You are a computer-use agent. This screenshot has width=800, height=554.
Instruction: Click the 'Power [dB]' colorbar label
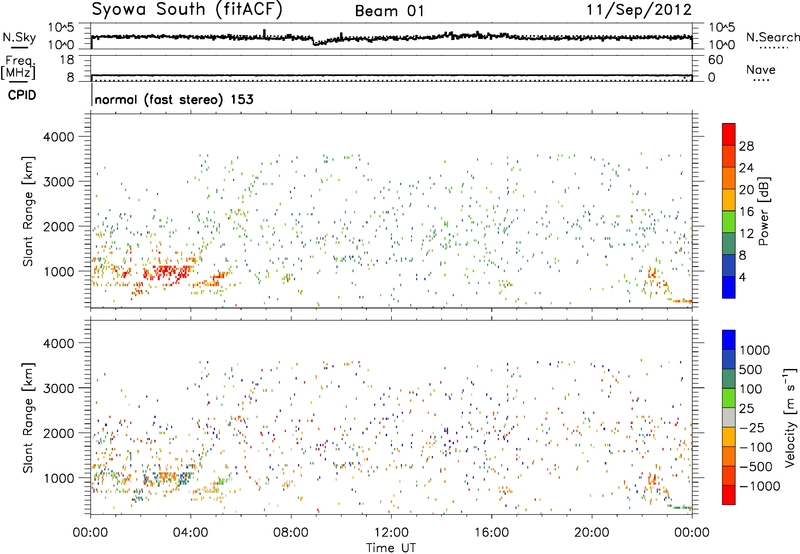(763, 211)
